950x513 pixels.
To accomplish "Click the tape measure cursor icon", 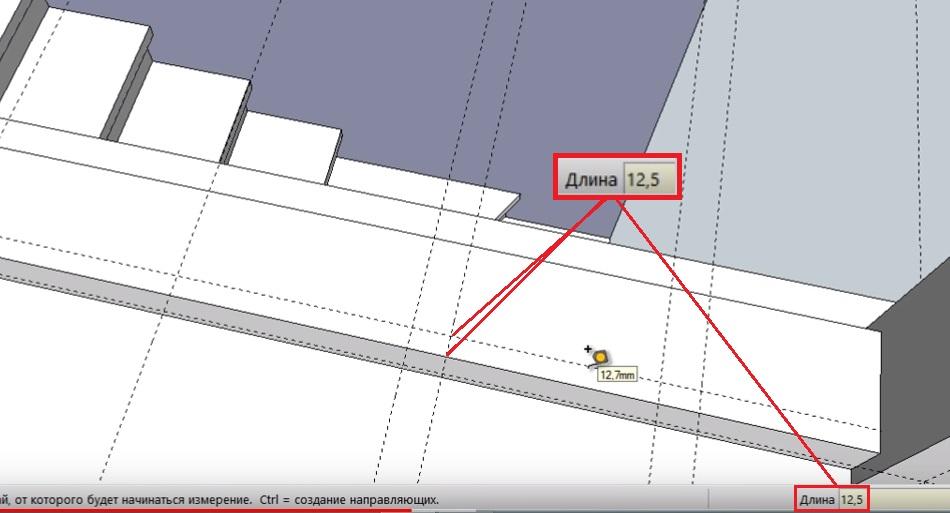I will [x=599, y=356].
